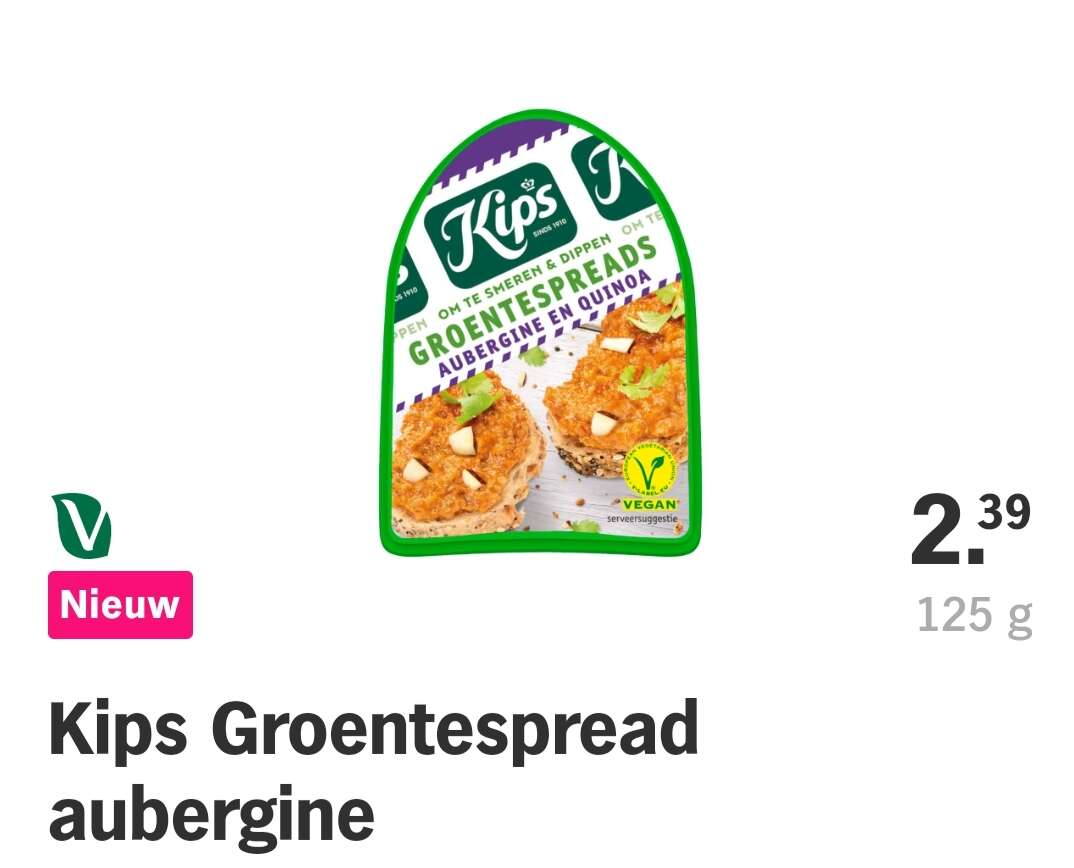Open the Kips Groentespread product title
The height and width of the screenshot is (868, 1074).
374,770
